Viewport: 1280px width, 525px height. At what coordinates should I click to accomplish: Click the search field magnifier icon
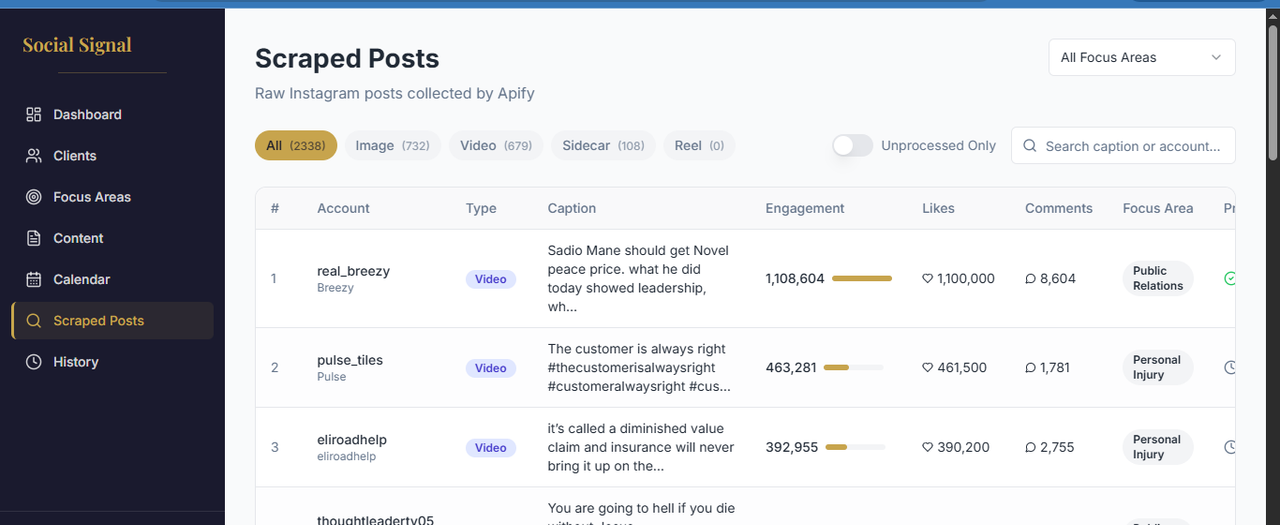(x=1030, y=146)
